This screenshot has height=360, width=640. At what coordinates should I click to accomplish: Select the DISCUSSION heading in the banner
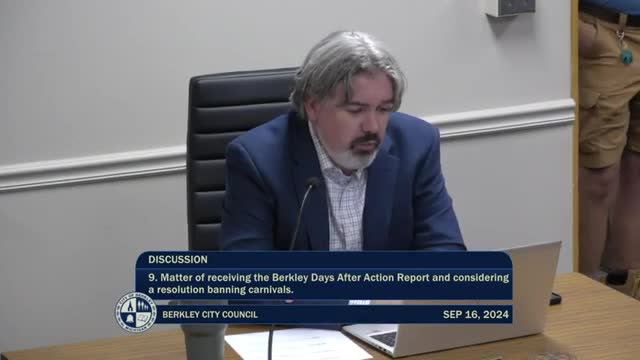(x=178, y=260)
